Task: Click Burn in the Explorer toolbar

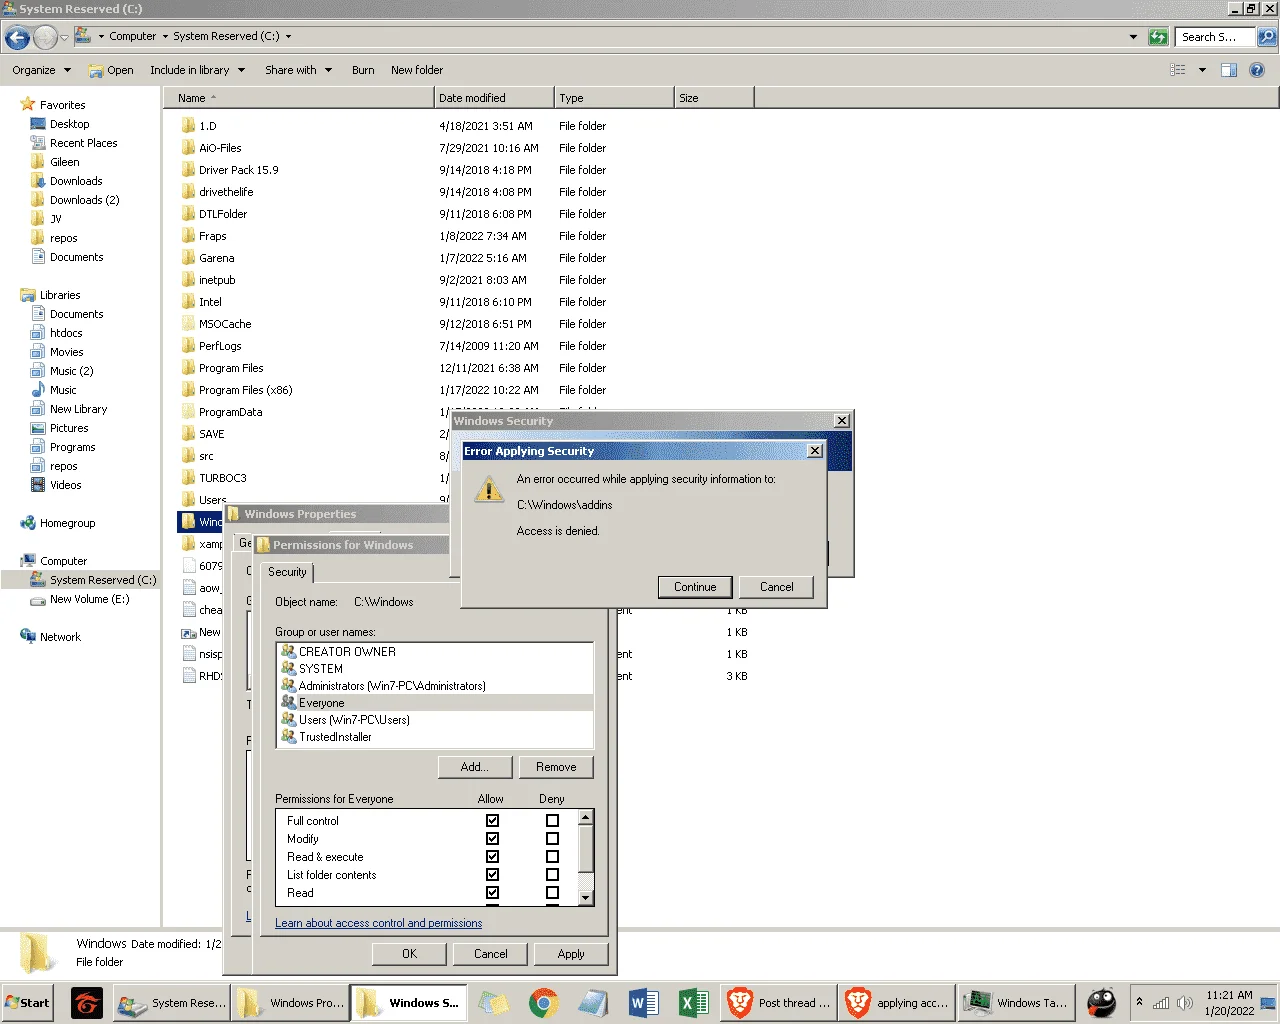Action: coord(363,70)
